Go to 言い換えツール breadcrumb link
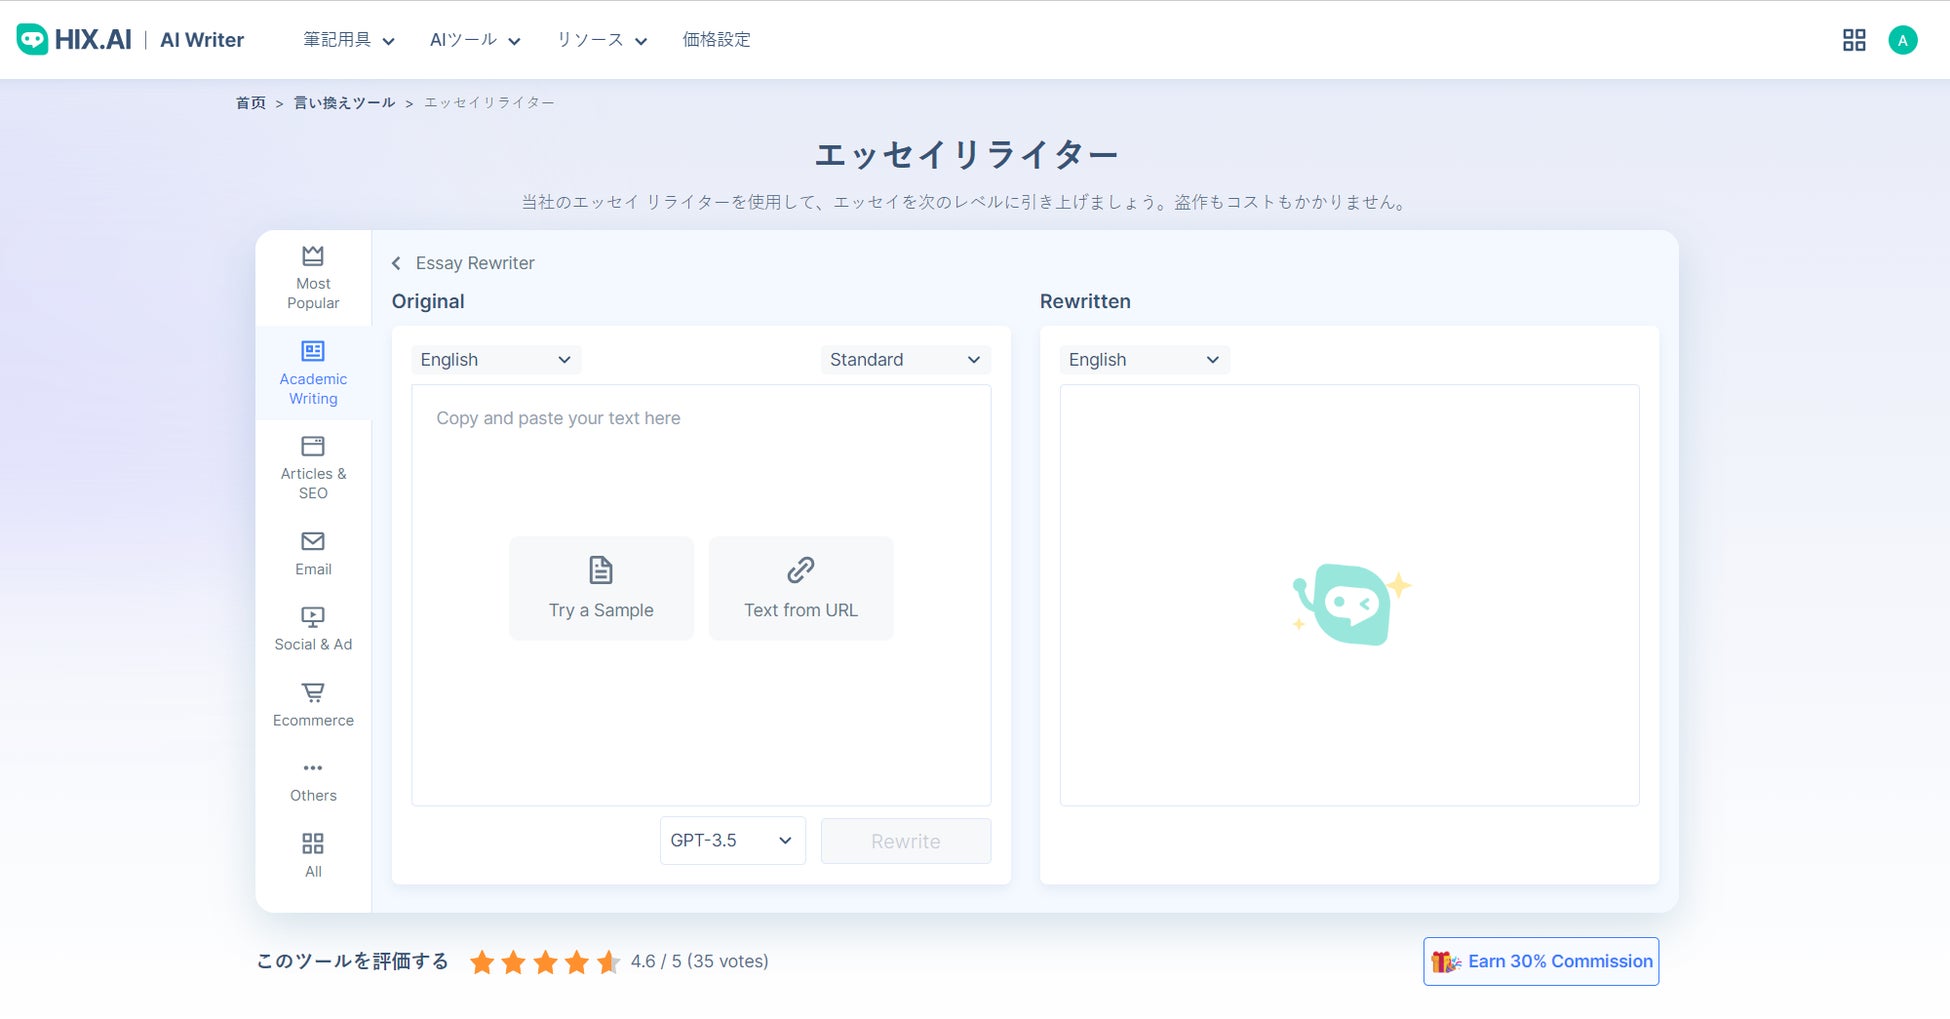Screen dimensions: 1950x1019 (345, 103)
